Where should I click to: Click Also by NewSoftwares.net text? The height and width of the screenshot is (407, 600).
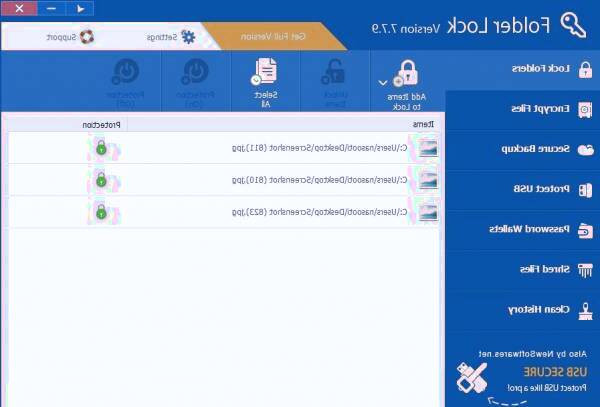[x=533, y=354]
